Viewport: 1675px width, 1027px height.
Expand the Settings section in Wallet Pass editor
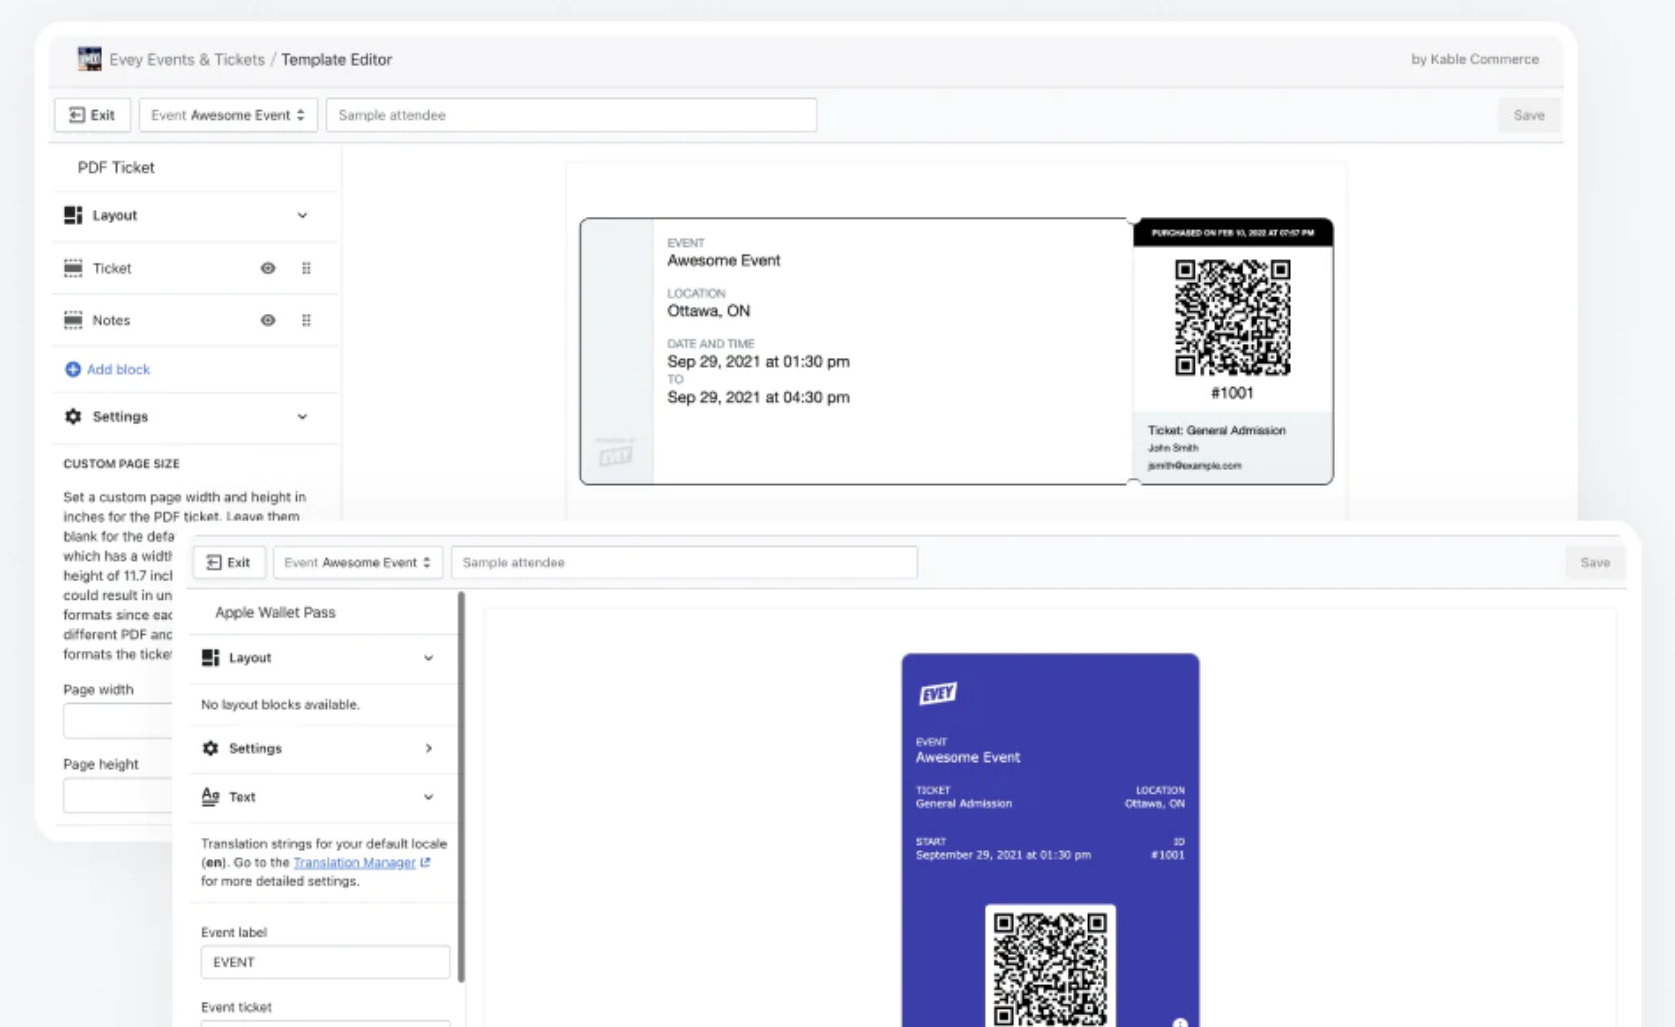point(429,748)
